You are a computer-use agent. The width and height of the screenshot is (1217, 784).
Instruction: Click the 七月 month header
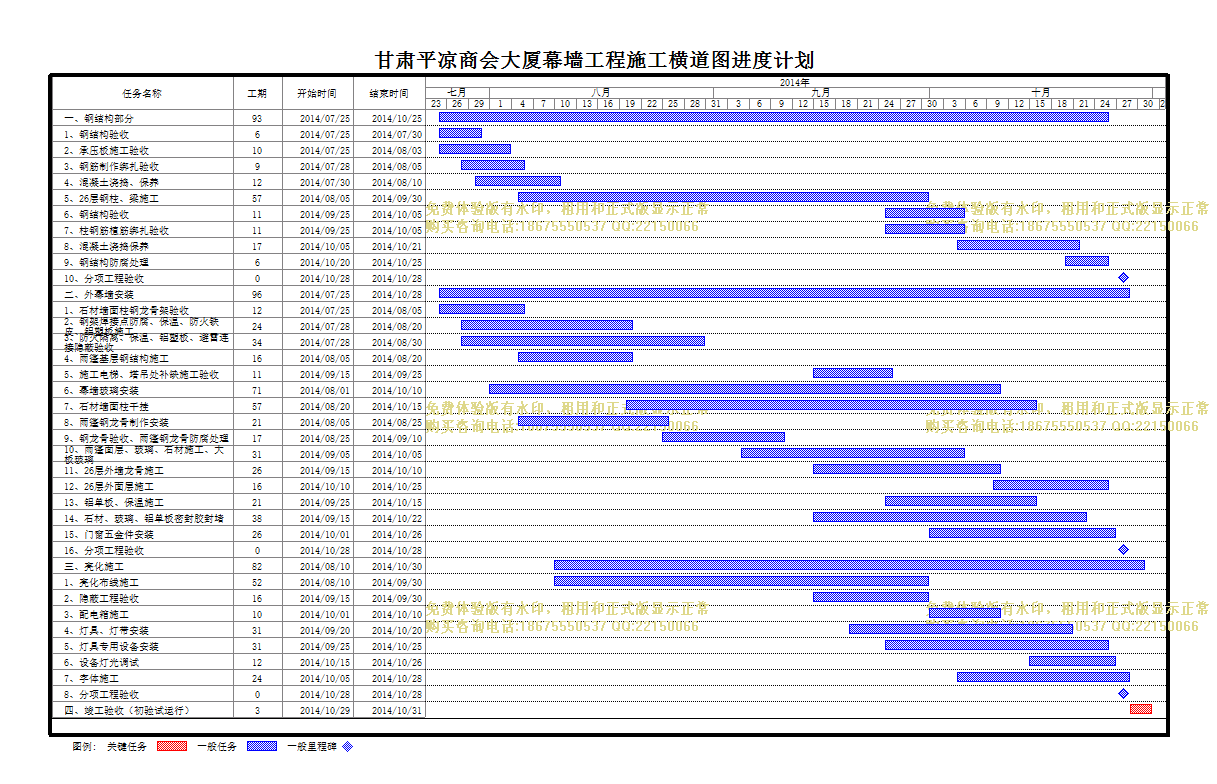click(x=457, y=92)
